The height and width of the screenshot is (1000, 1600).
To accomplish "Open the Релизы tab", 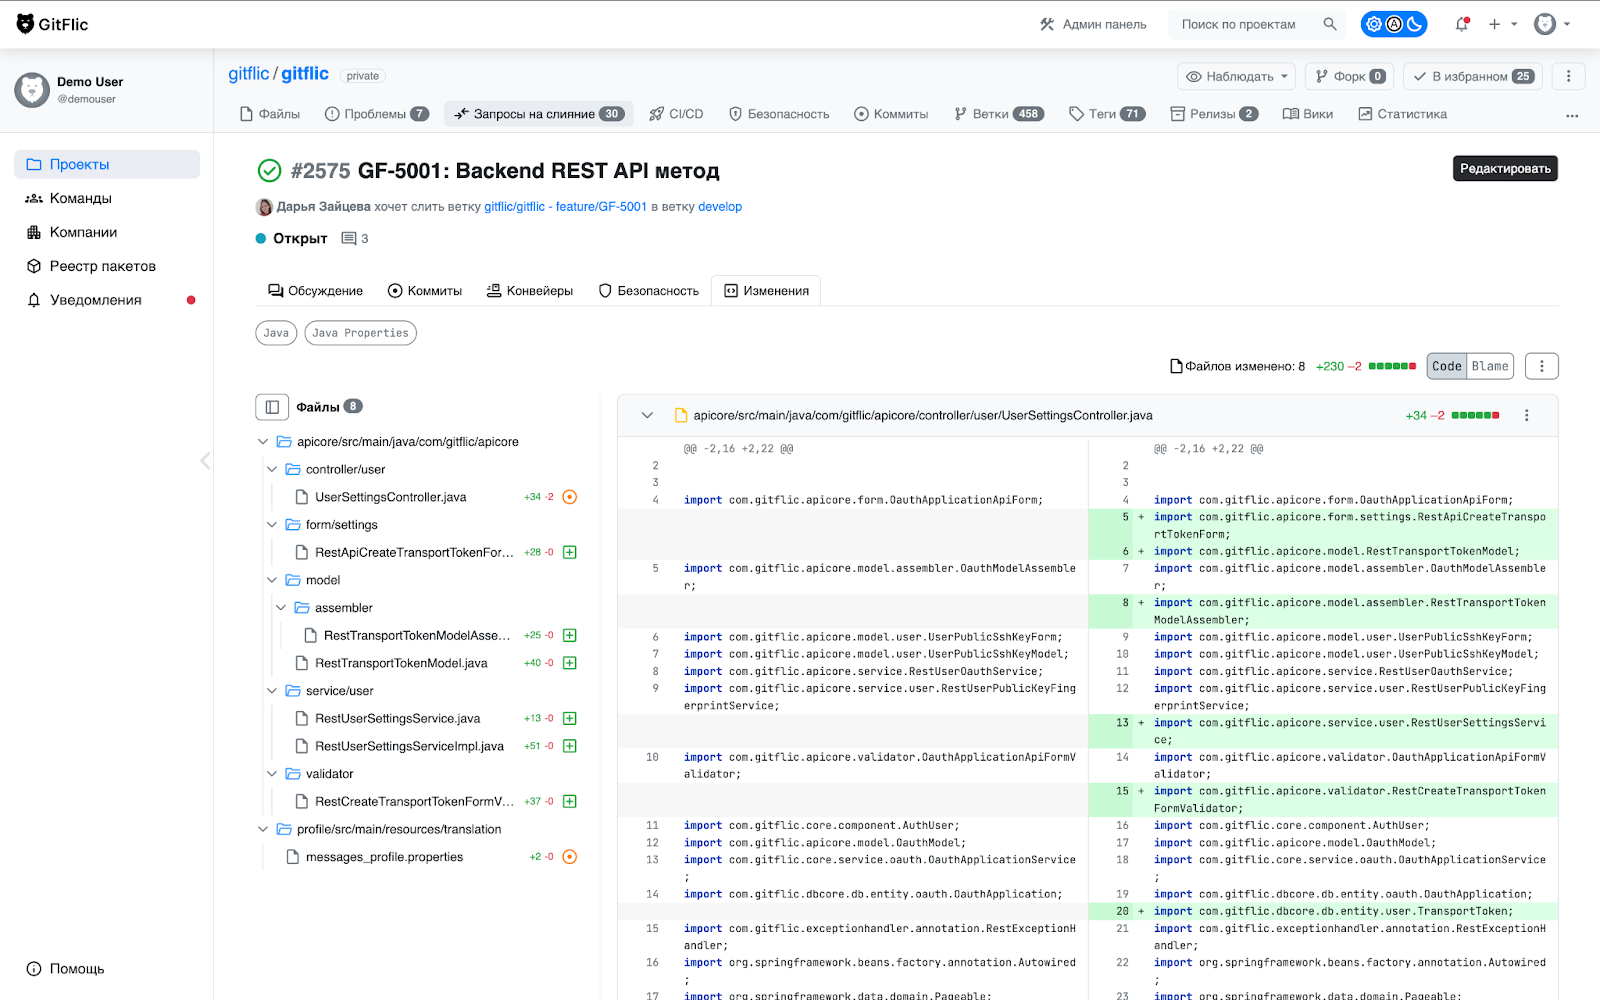I will [1214, 114].
